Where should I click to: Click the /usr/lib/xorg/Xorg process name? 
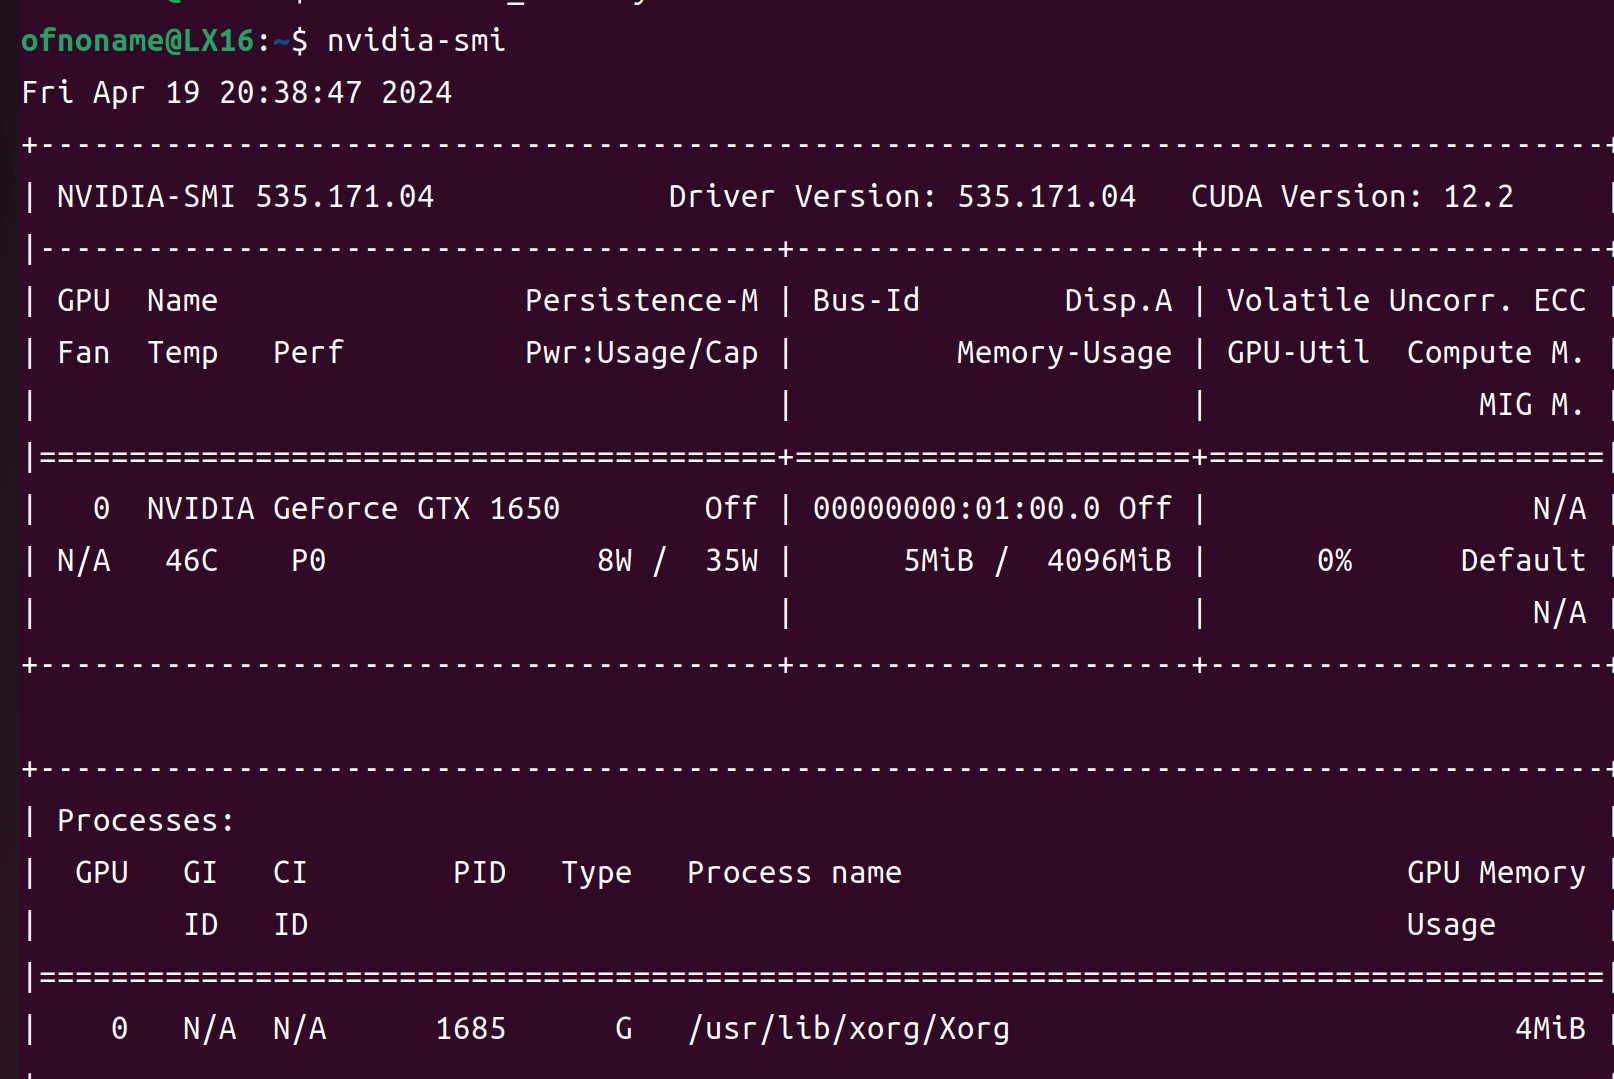tap(848, 1029)
